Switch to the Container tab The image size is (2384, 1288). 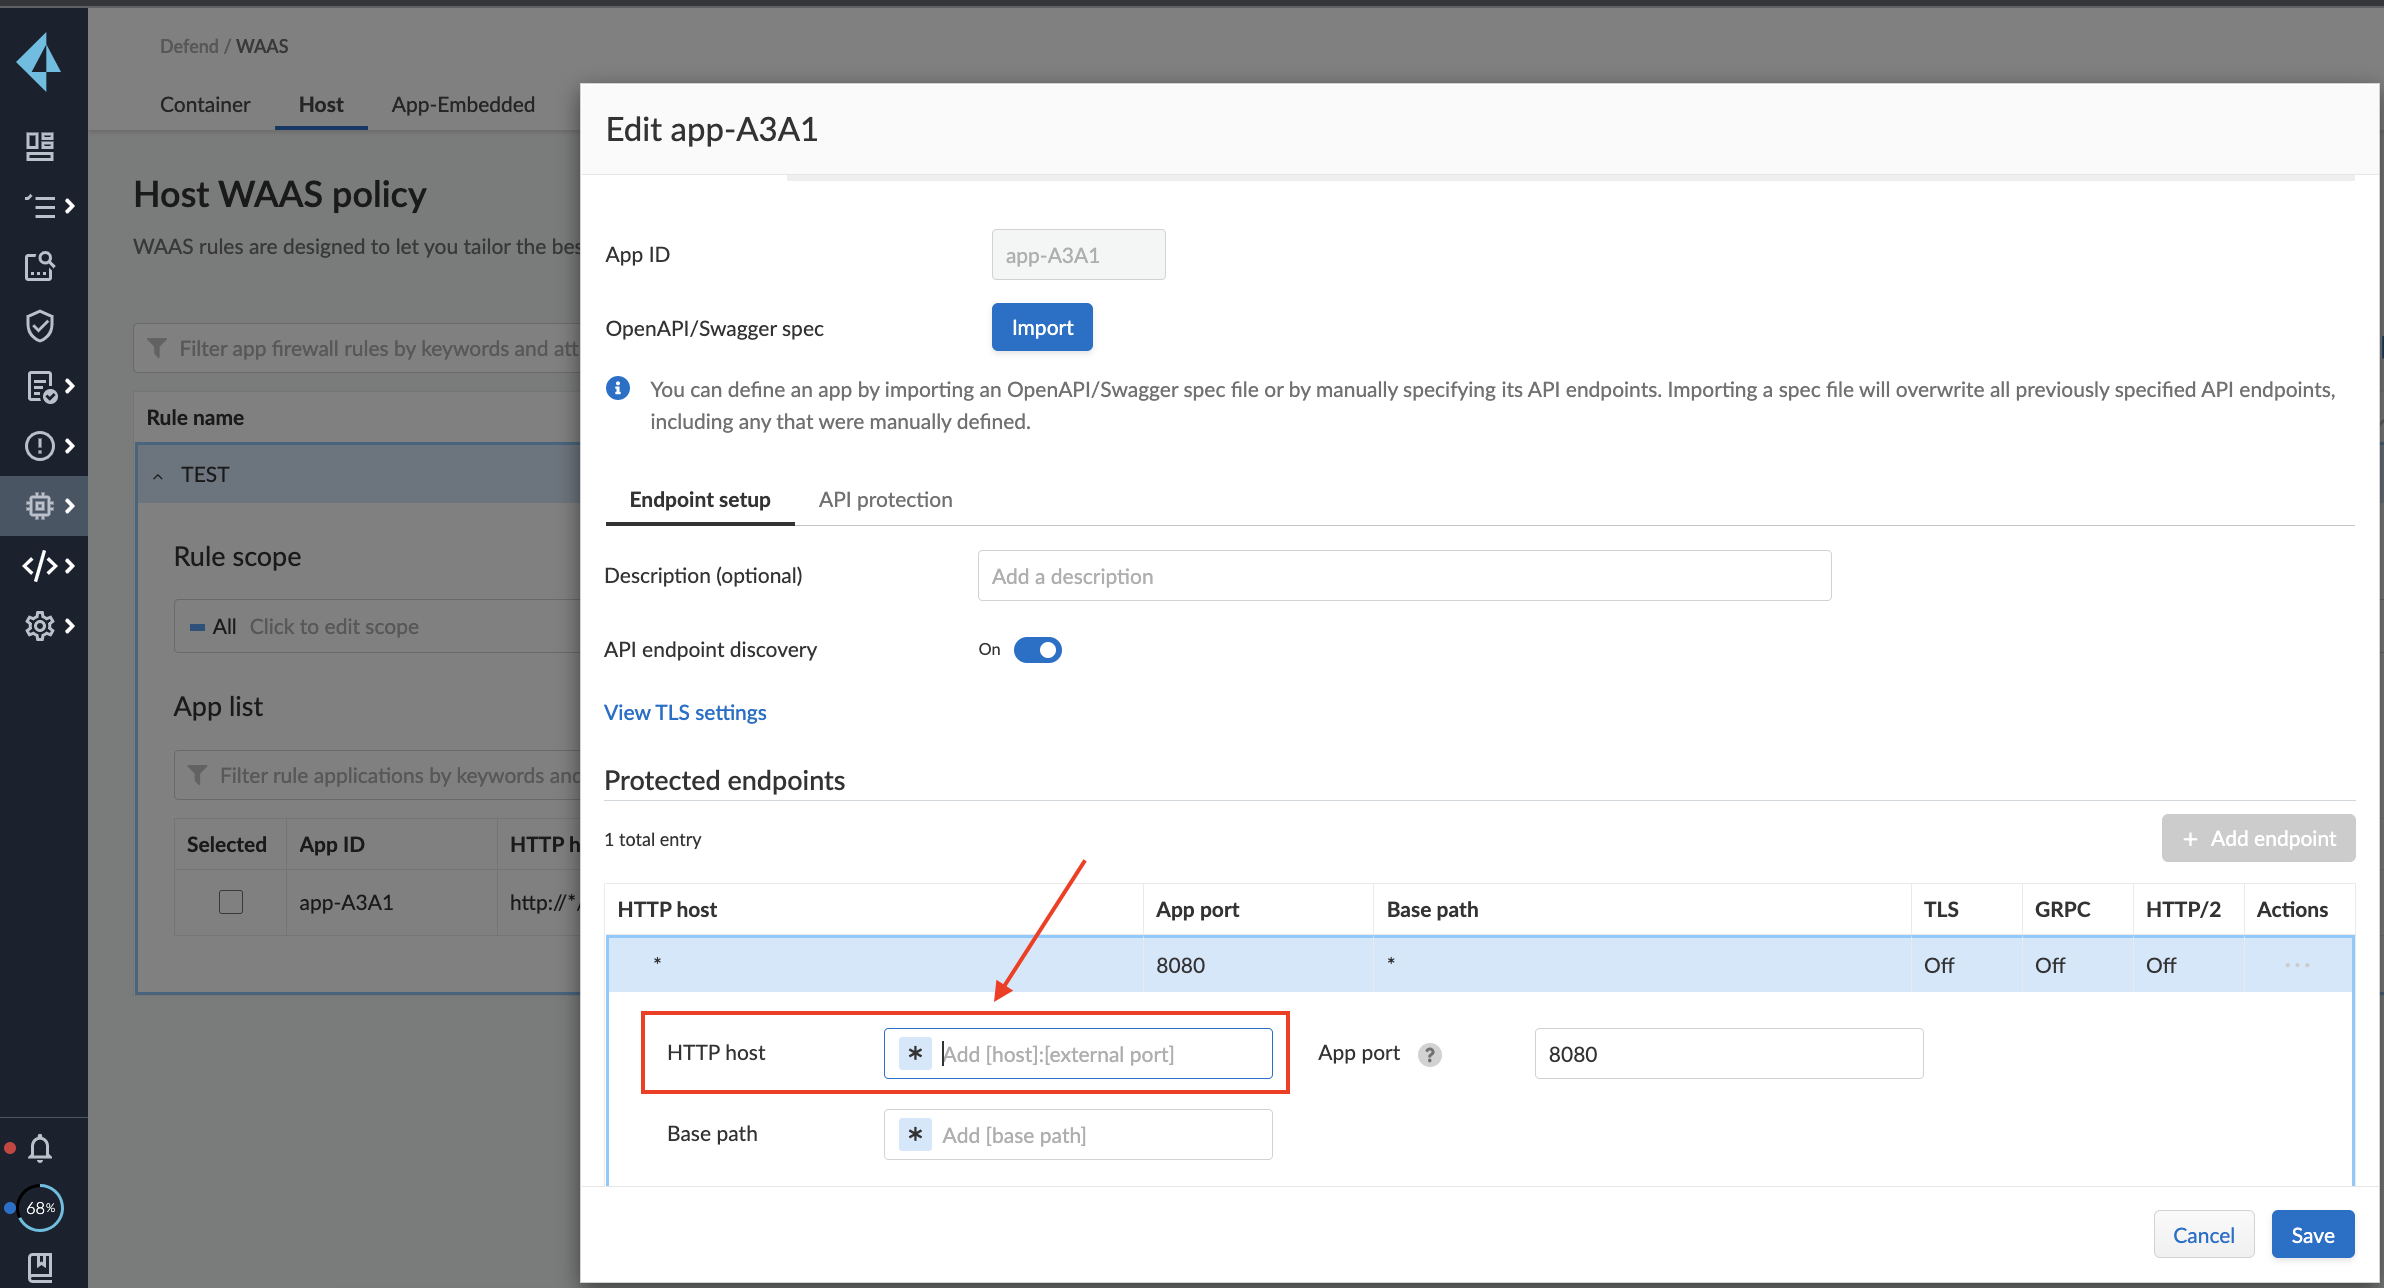[205, 105]
